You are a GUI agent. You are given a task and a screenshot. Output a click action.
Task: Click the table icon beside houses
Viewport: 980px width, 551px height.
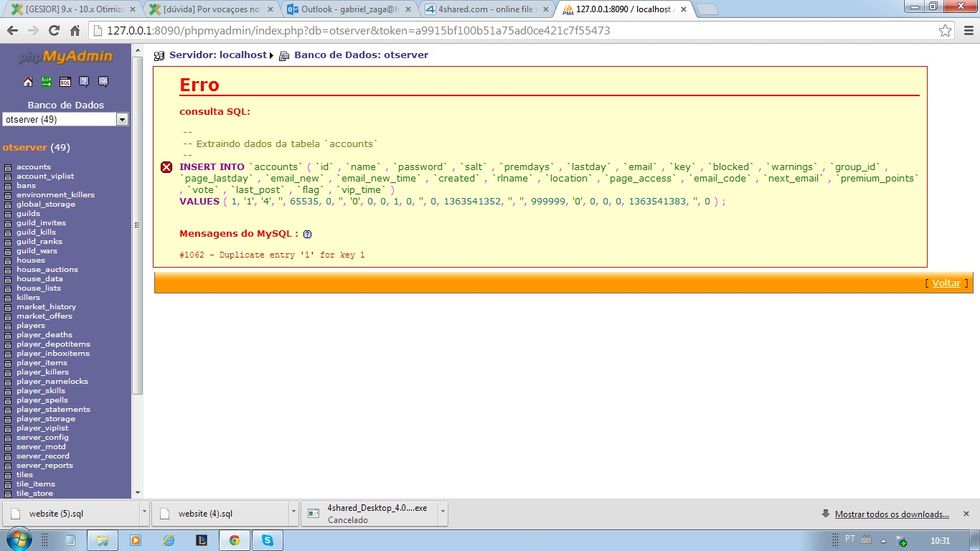(8, 261)
